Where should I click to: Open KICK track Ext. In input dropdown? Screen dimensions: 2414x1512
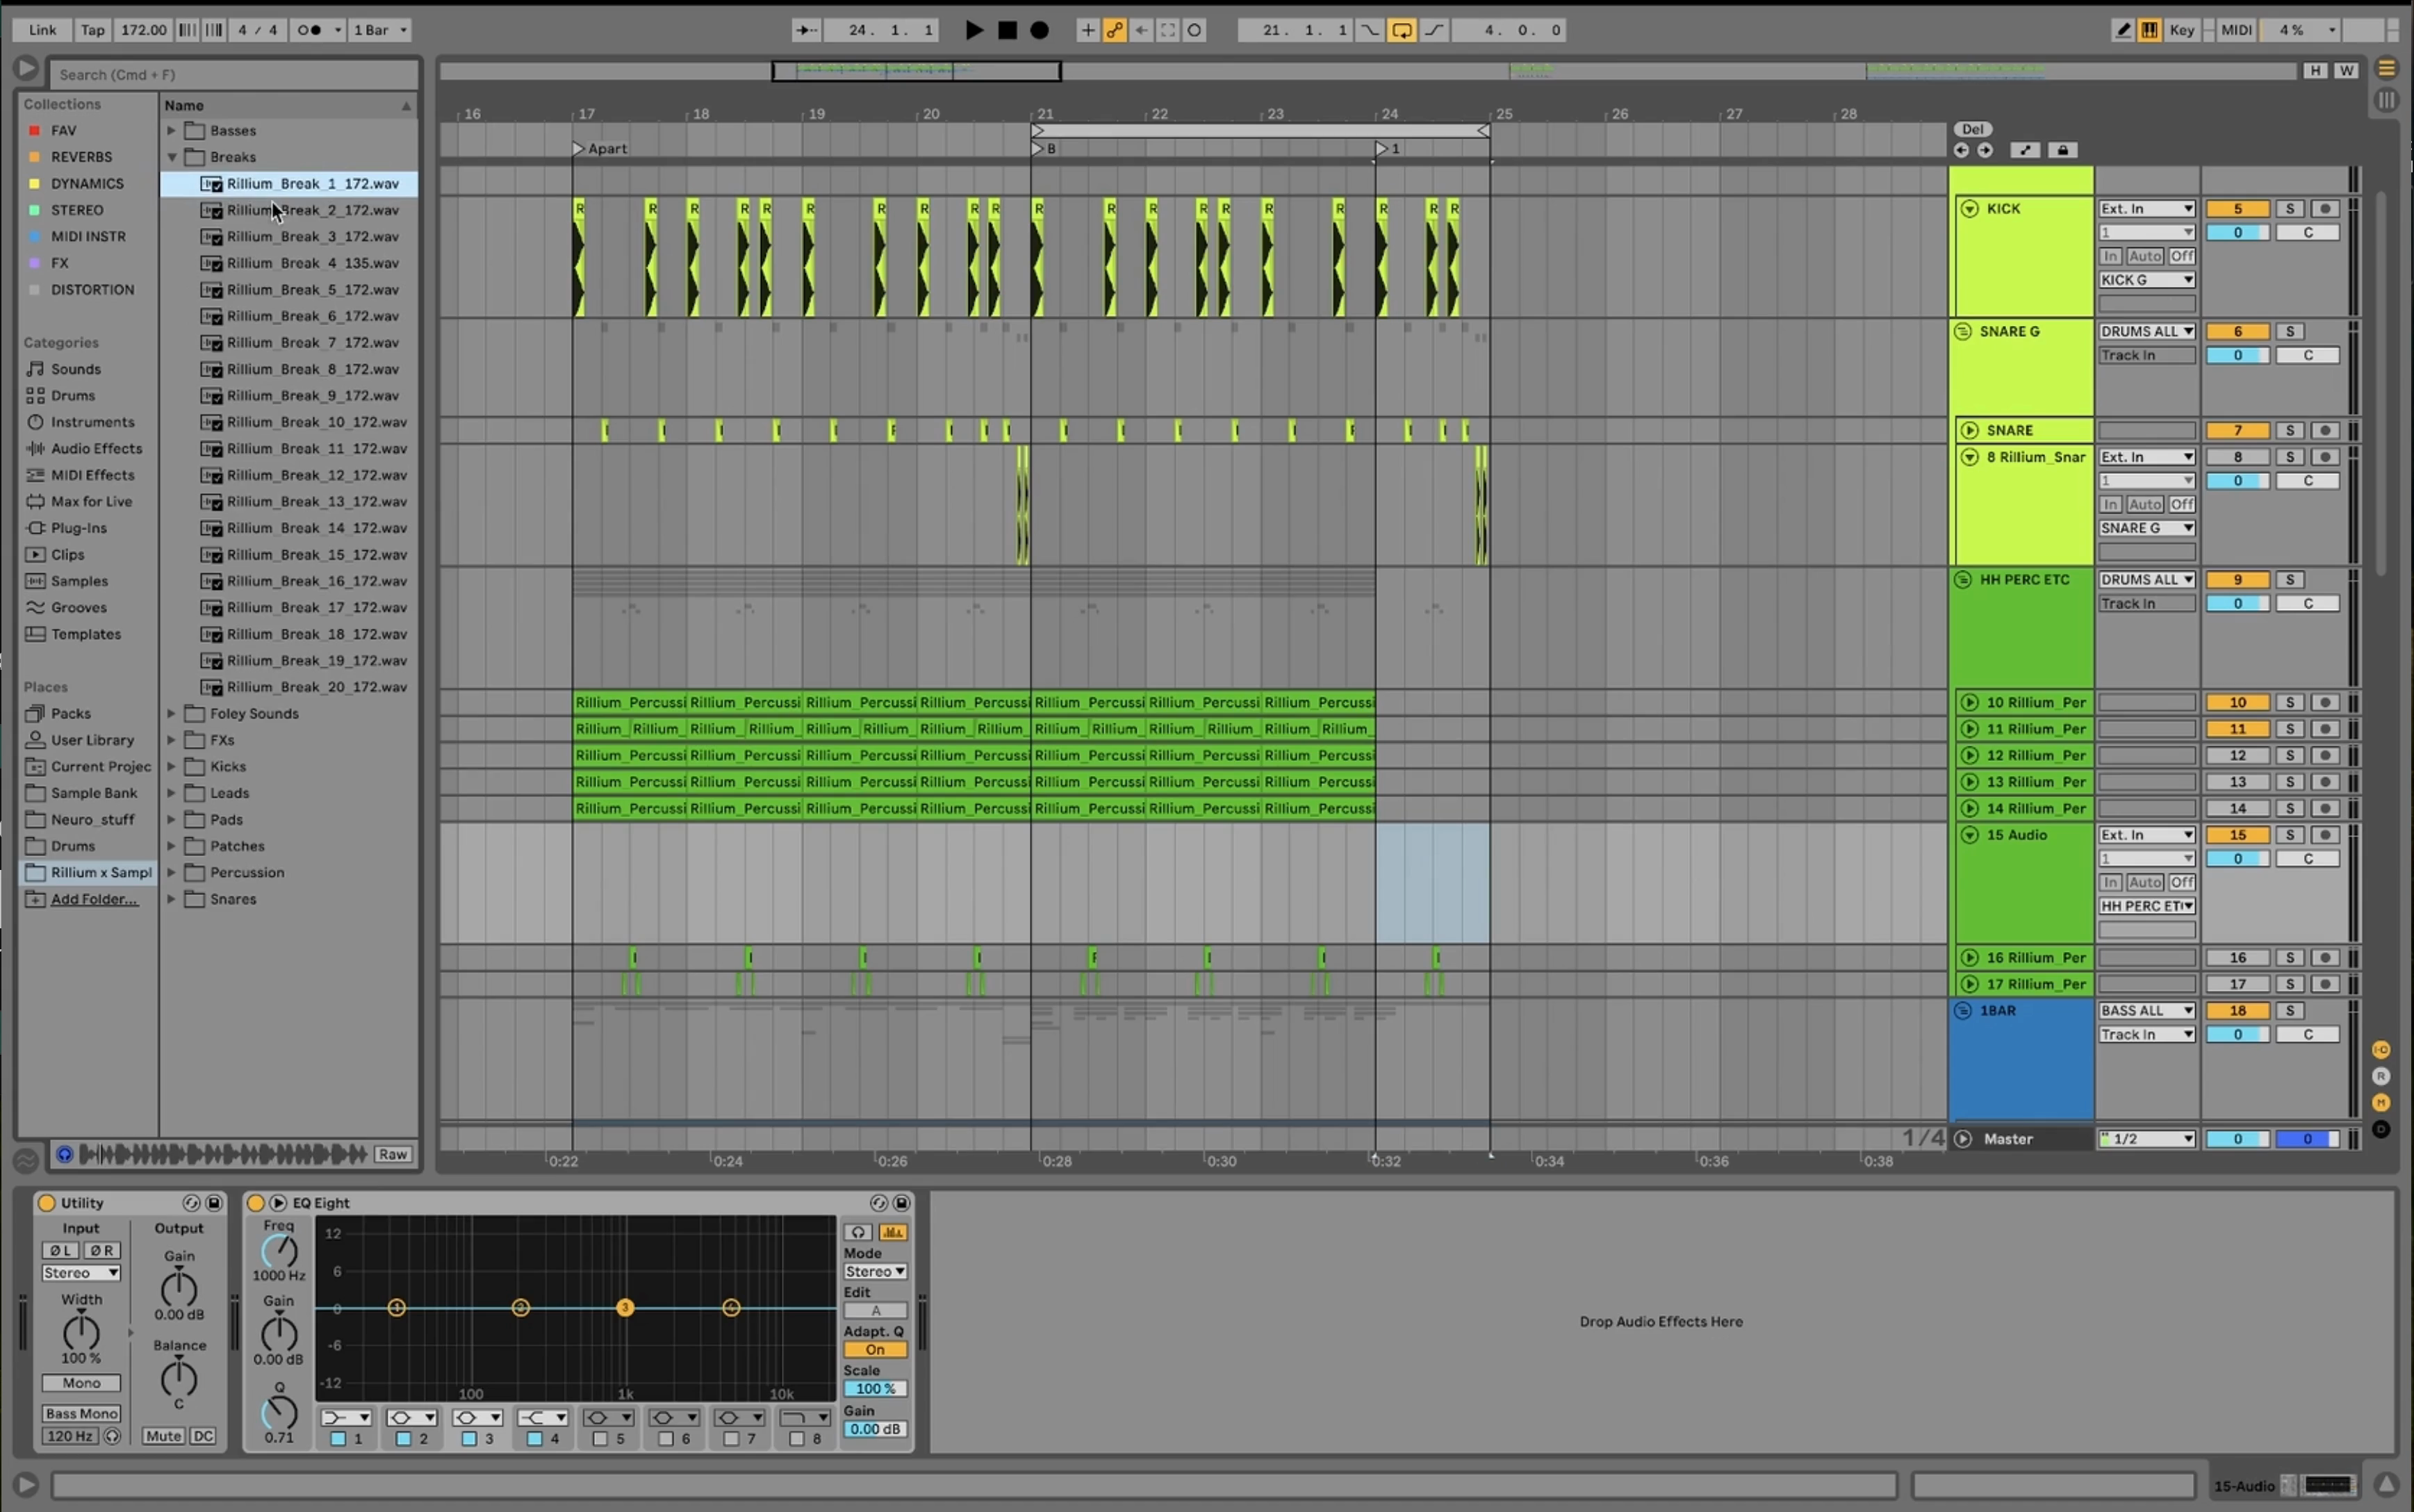pyautogui.click(x=2146, y=208)
